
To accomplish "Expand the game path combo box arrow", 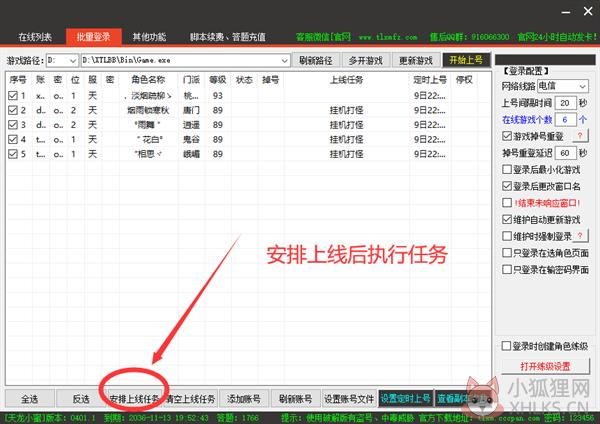I will coord(284,60).
